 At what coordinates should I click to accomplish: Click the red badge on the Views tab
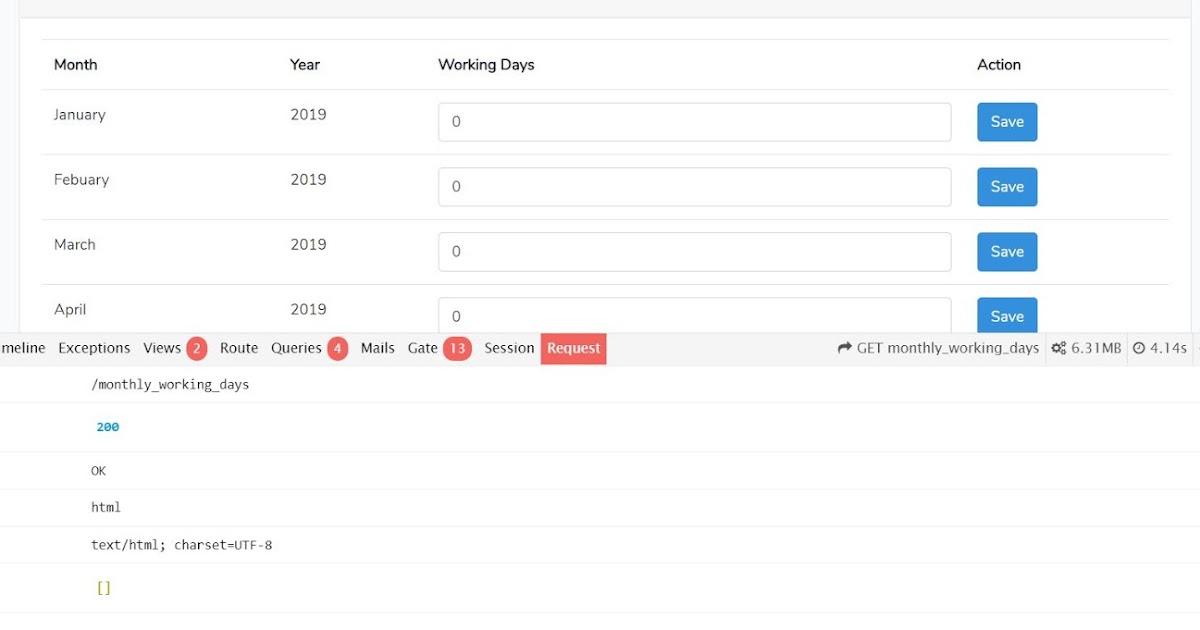click(x=196, y=349)
